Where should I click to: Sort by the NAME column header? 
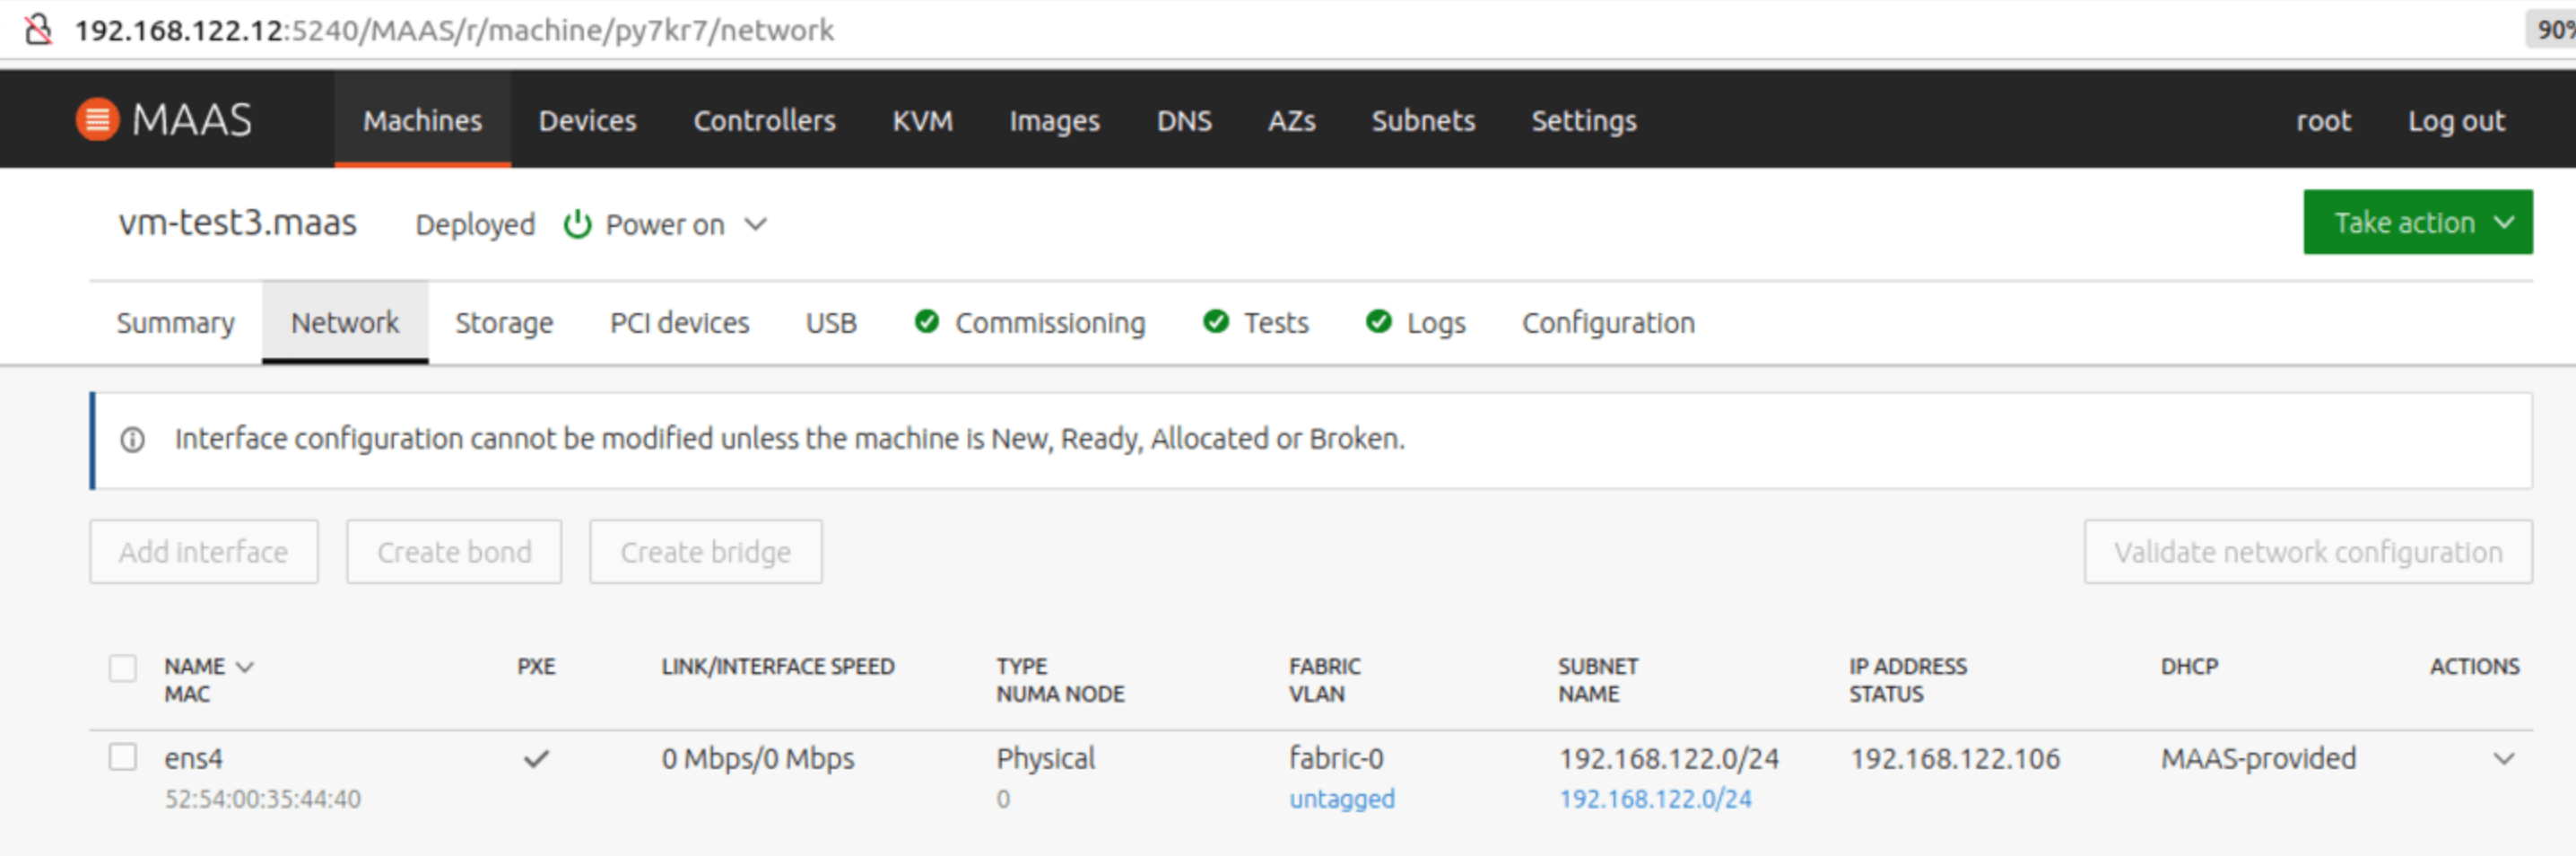tap(196, 667)
